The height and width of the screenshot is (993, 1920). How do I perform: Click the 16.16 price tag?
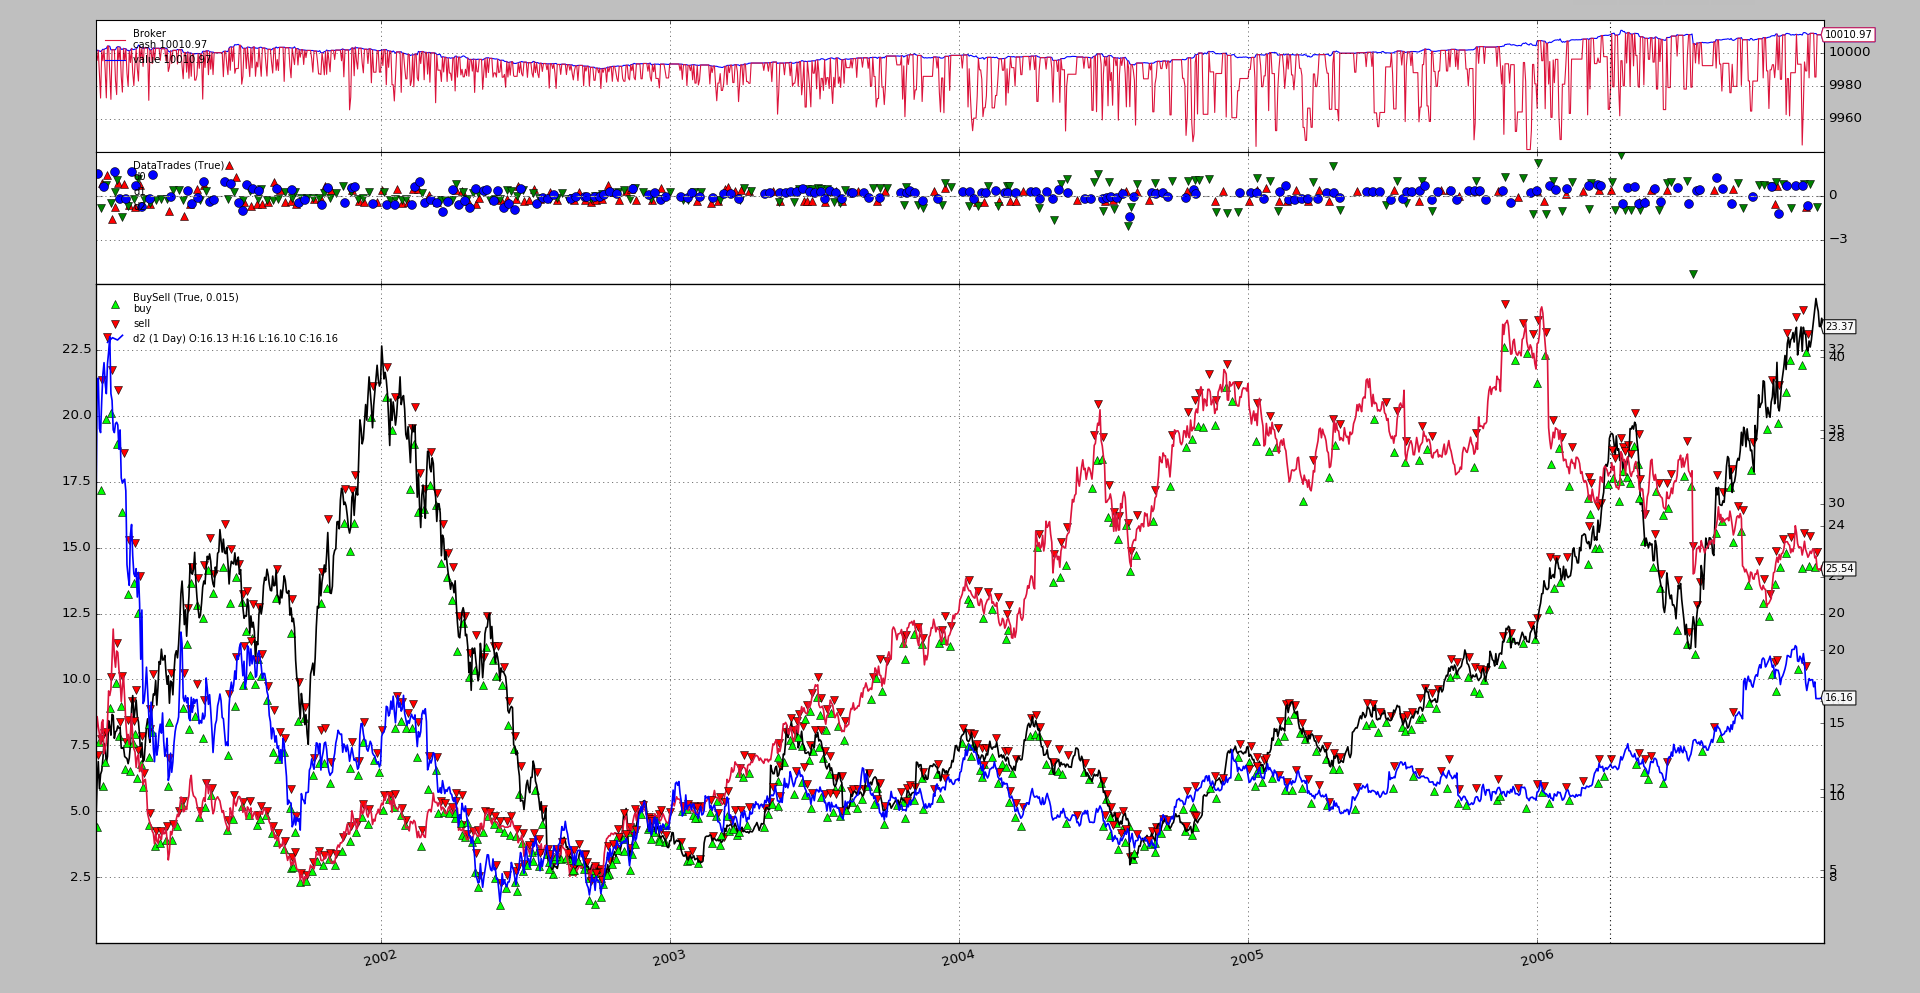[x=1838, y=698]
